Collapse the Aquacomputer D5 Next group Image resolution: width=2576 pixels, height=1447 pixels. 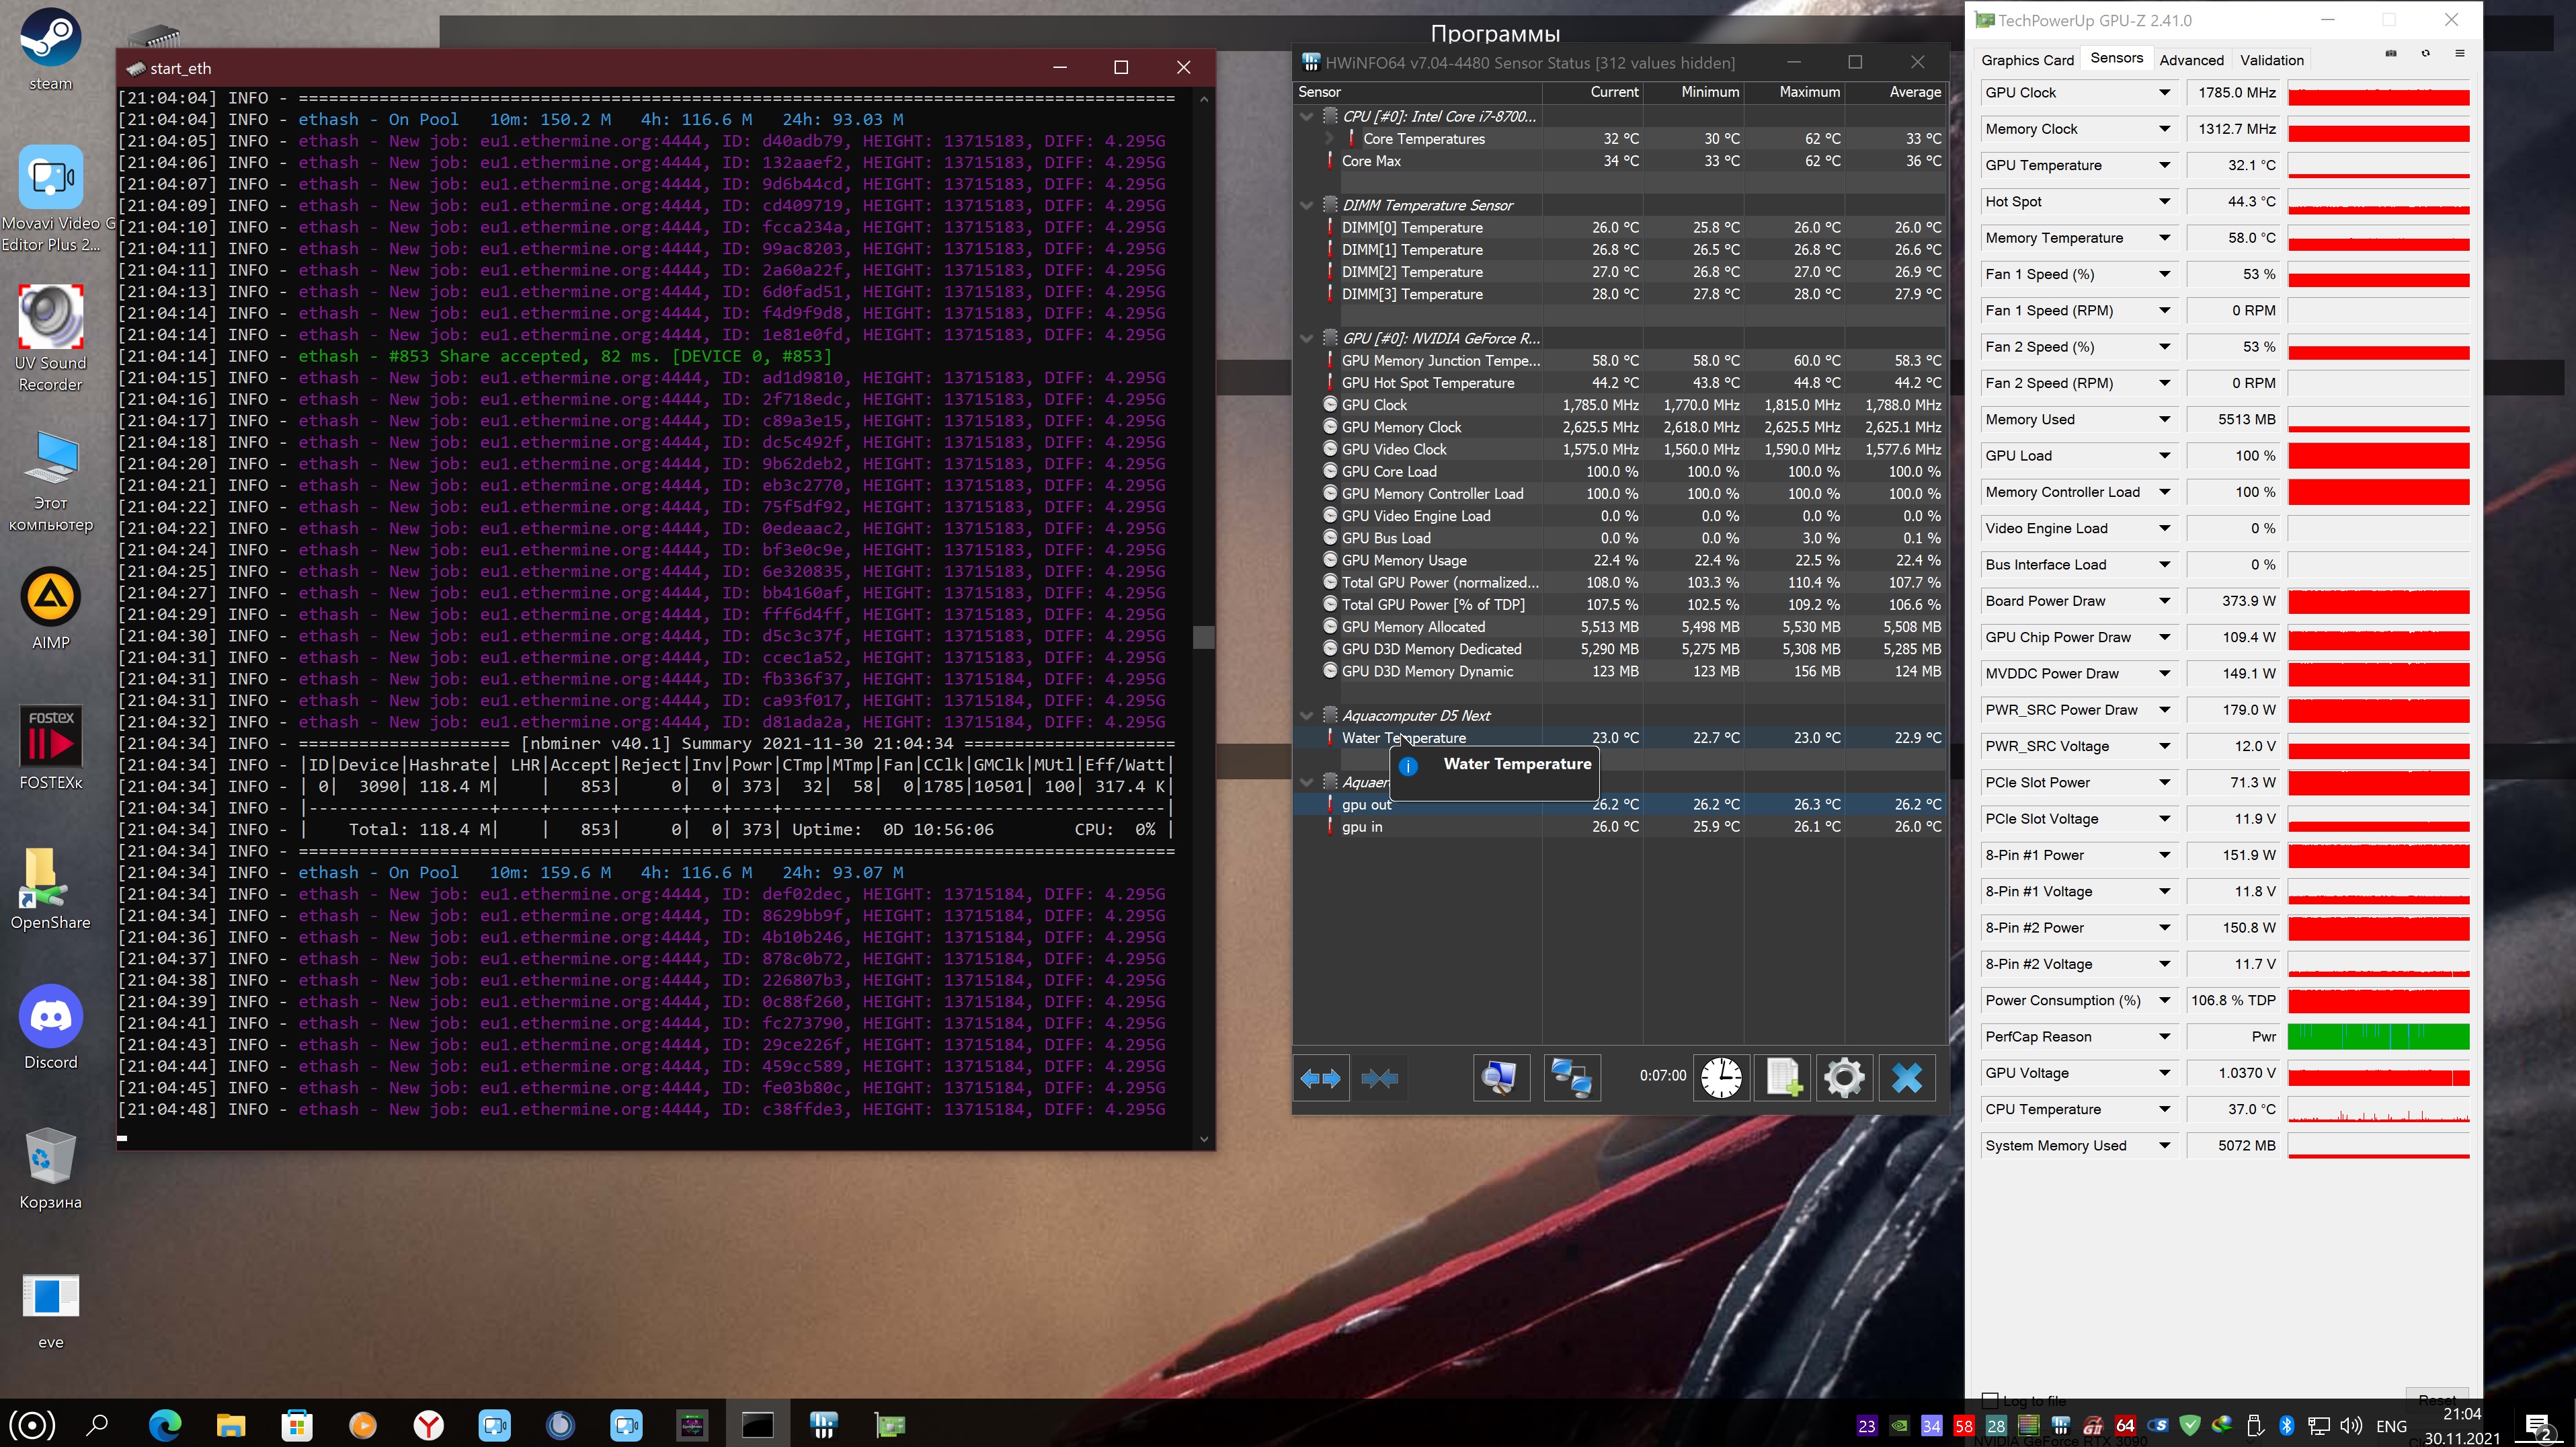click(x=1306, y=716)
